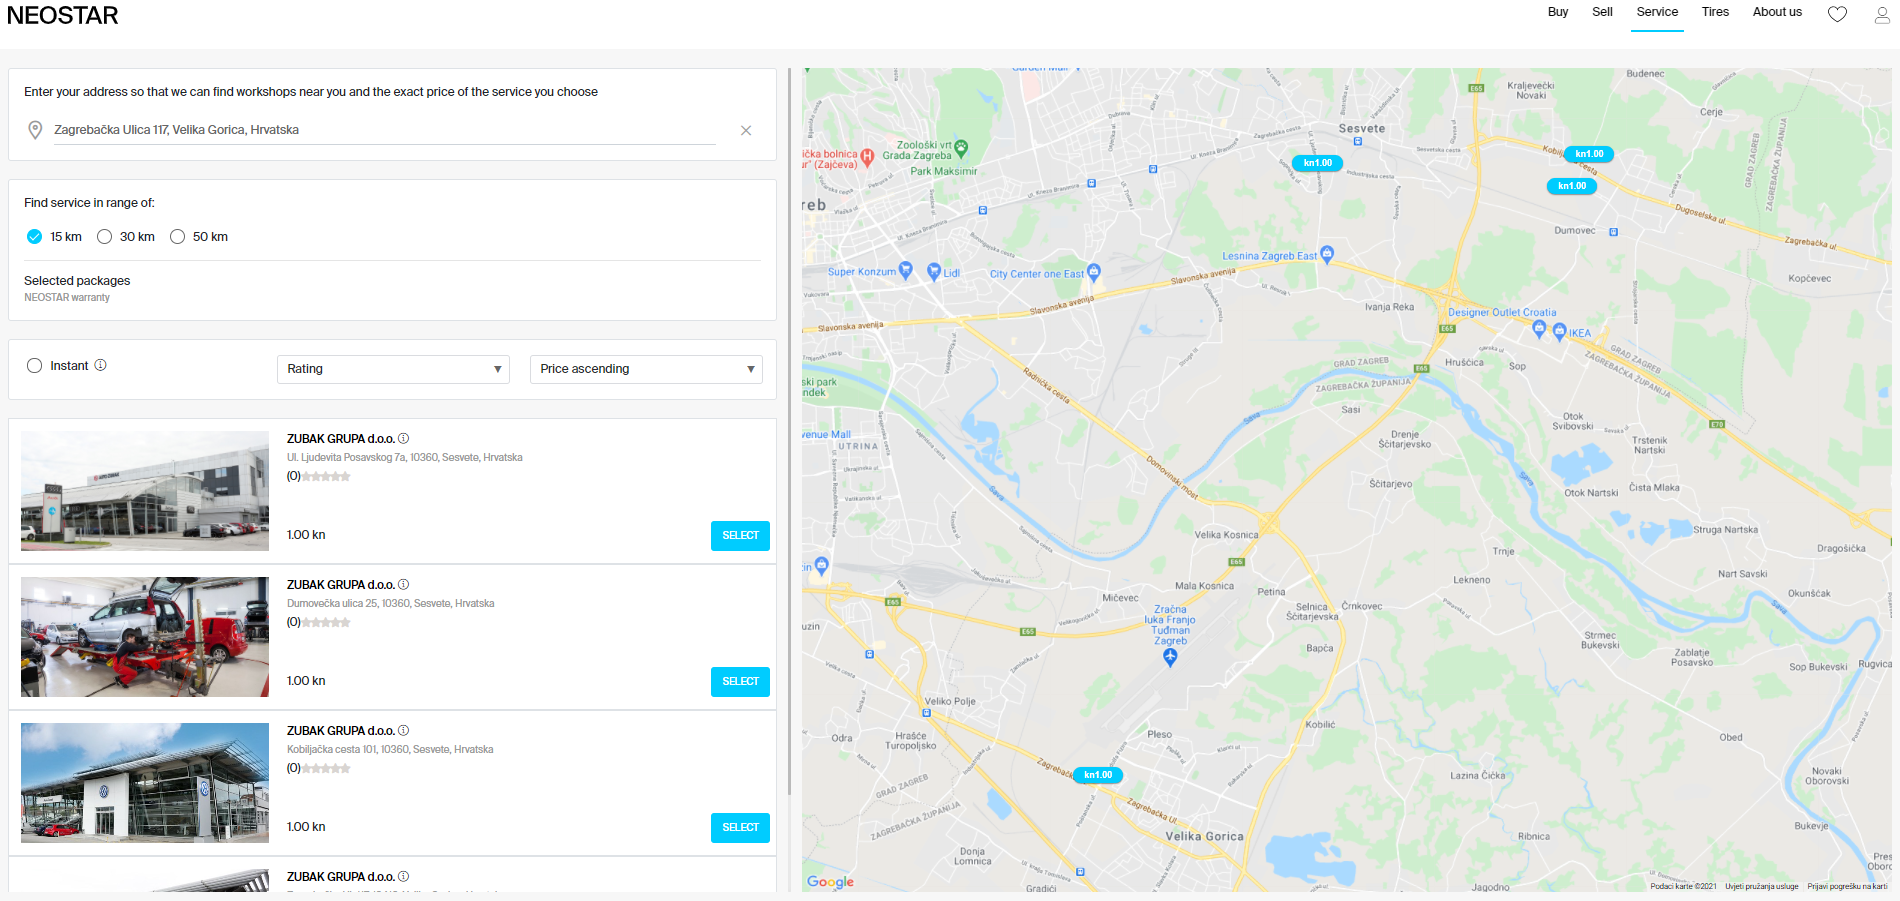This screenshot has height=901, width=1900.
Task: Open the Buy menu
Action: (1558, 12)
